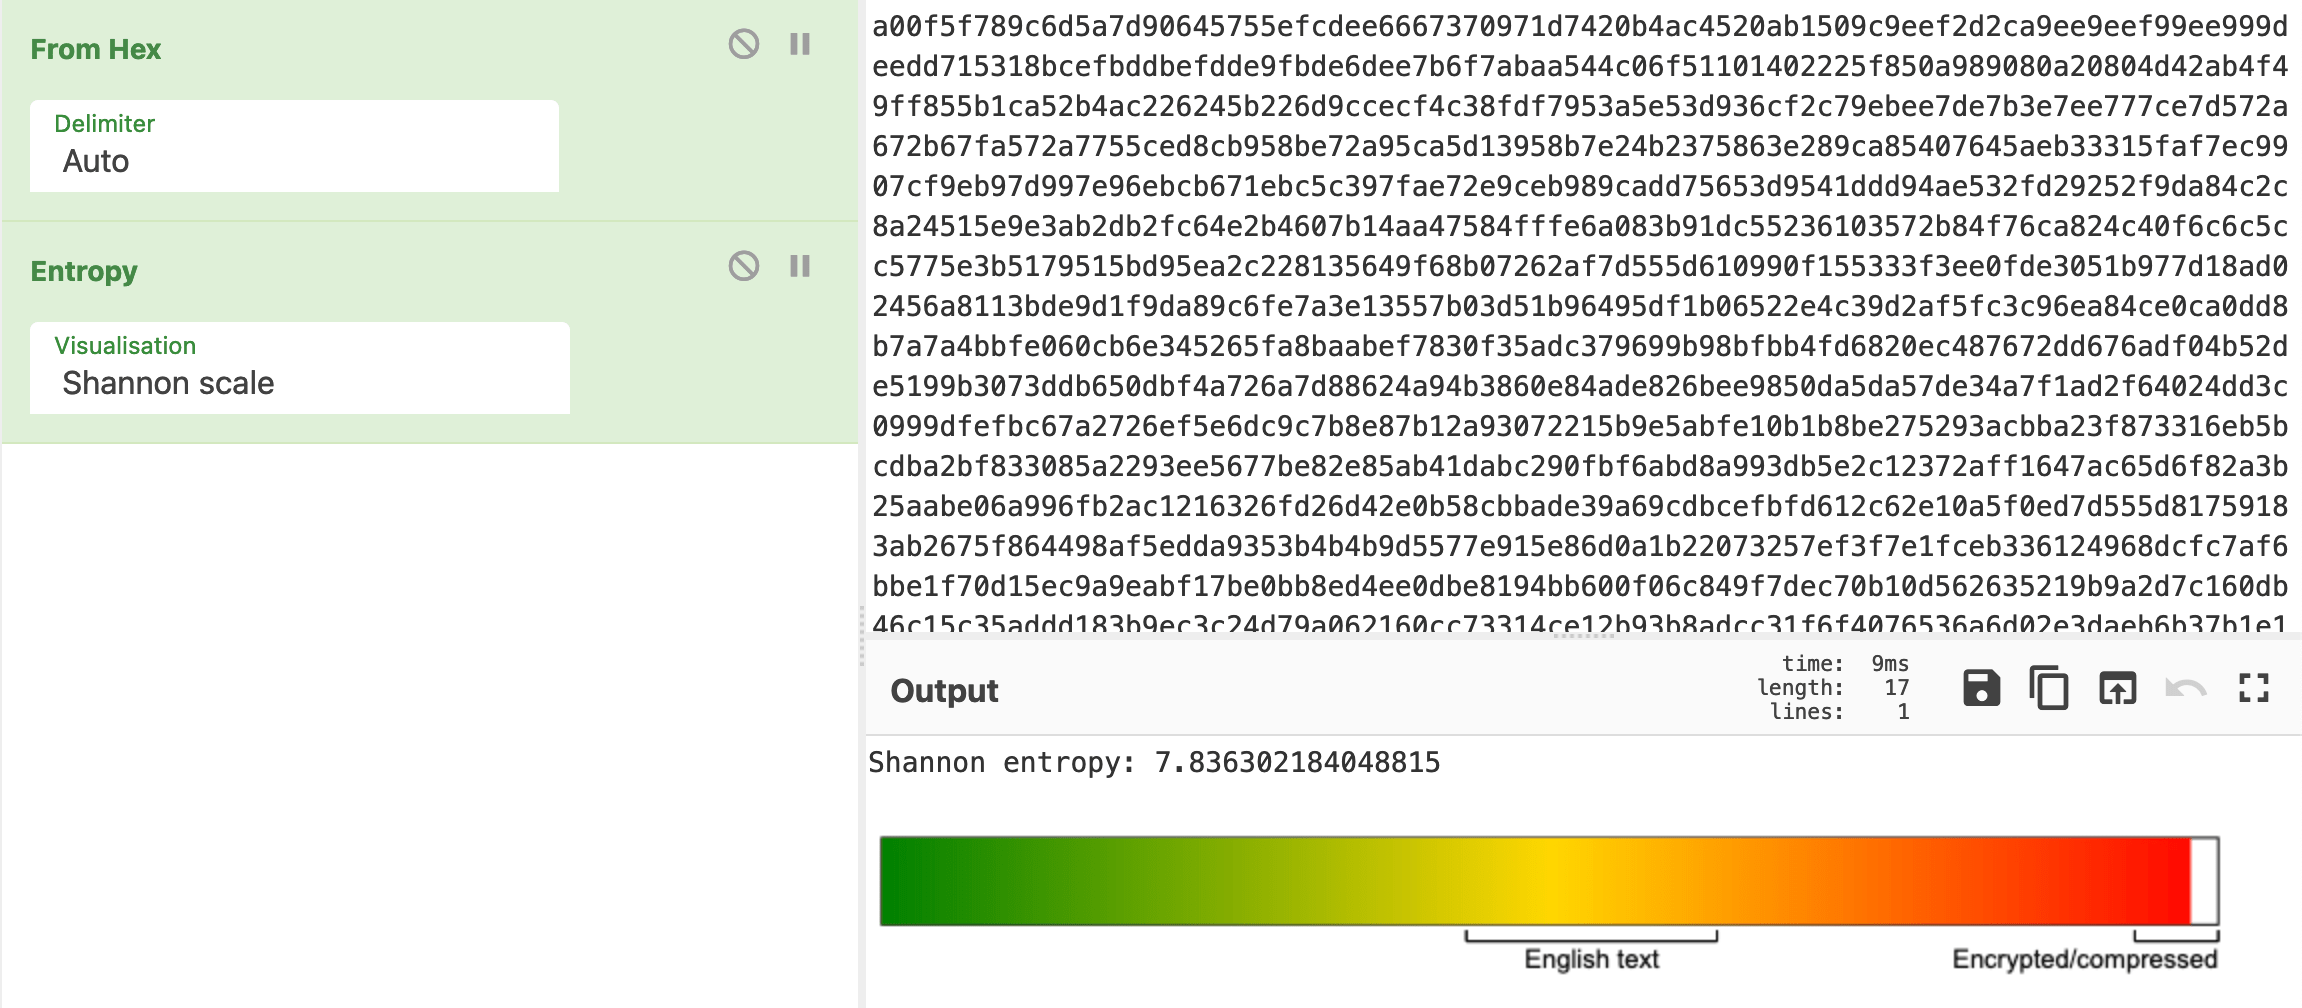The width and height of the screenshot is (2302, 1008).
Task: Click the Shannon entropy result text
Action: click(x=1154, y=763)
